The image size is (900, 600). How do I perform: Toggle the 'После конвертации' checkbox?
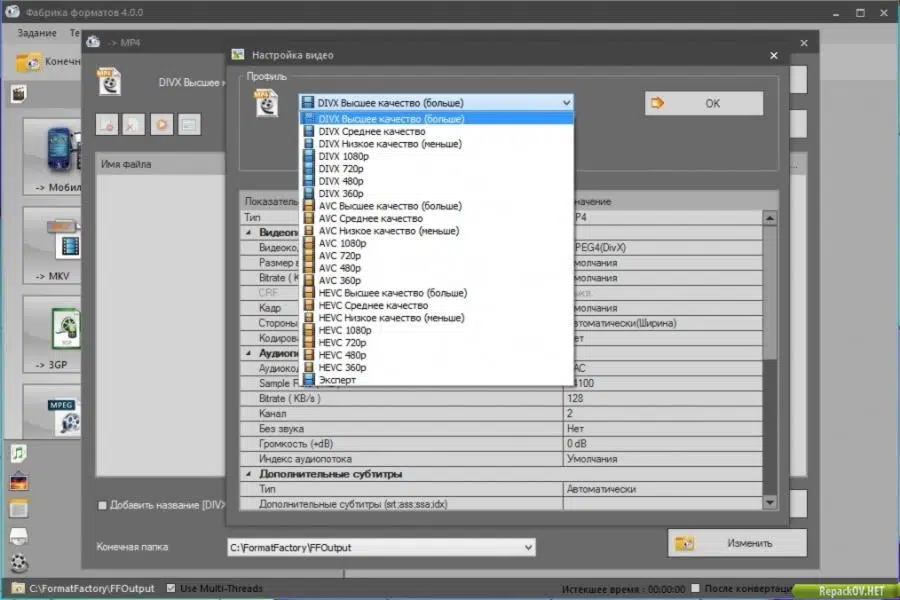tap(696, 588)
